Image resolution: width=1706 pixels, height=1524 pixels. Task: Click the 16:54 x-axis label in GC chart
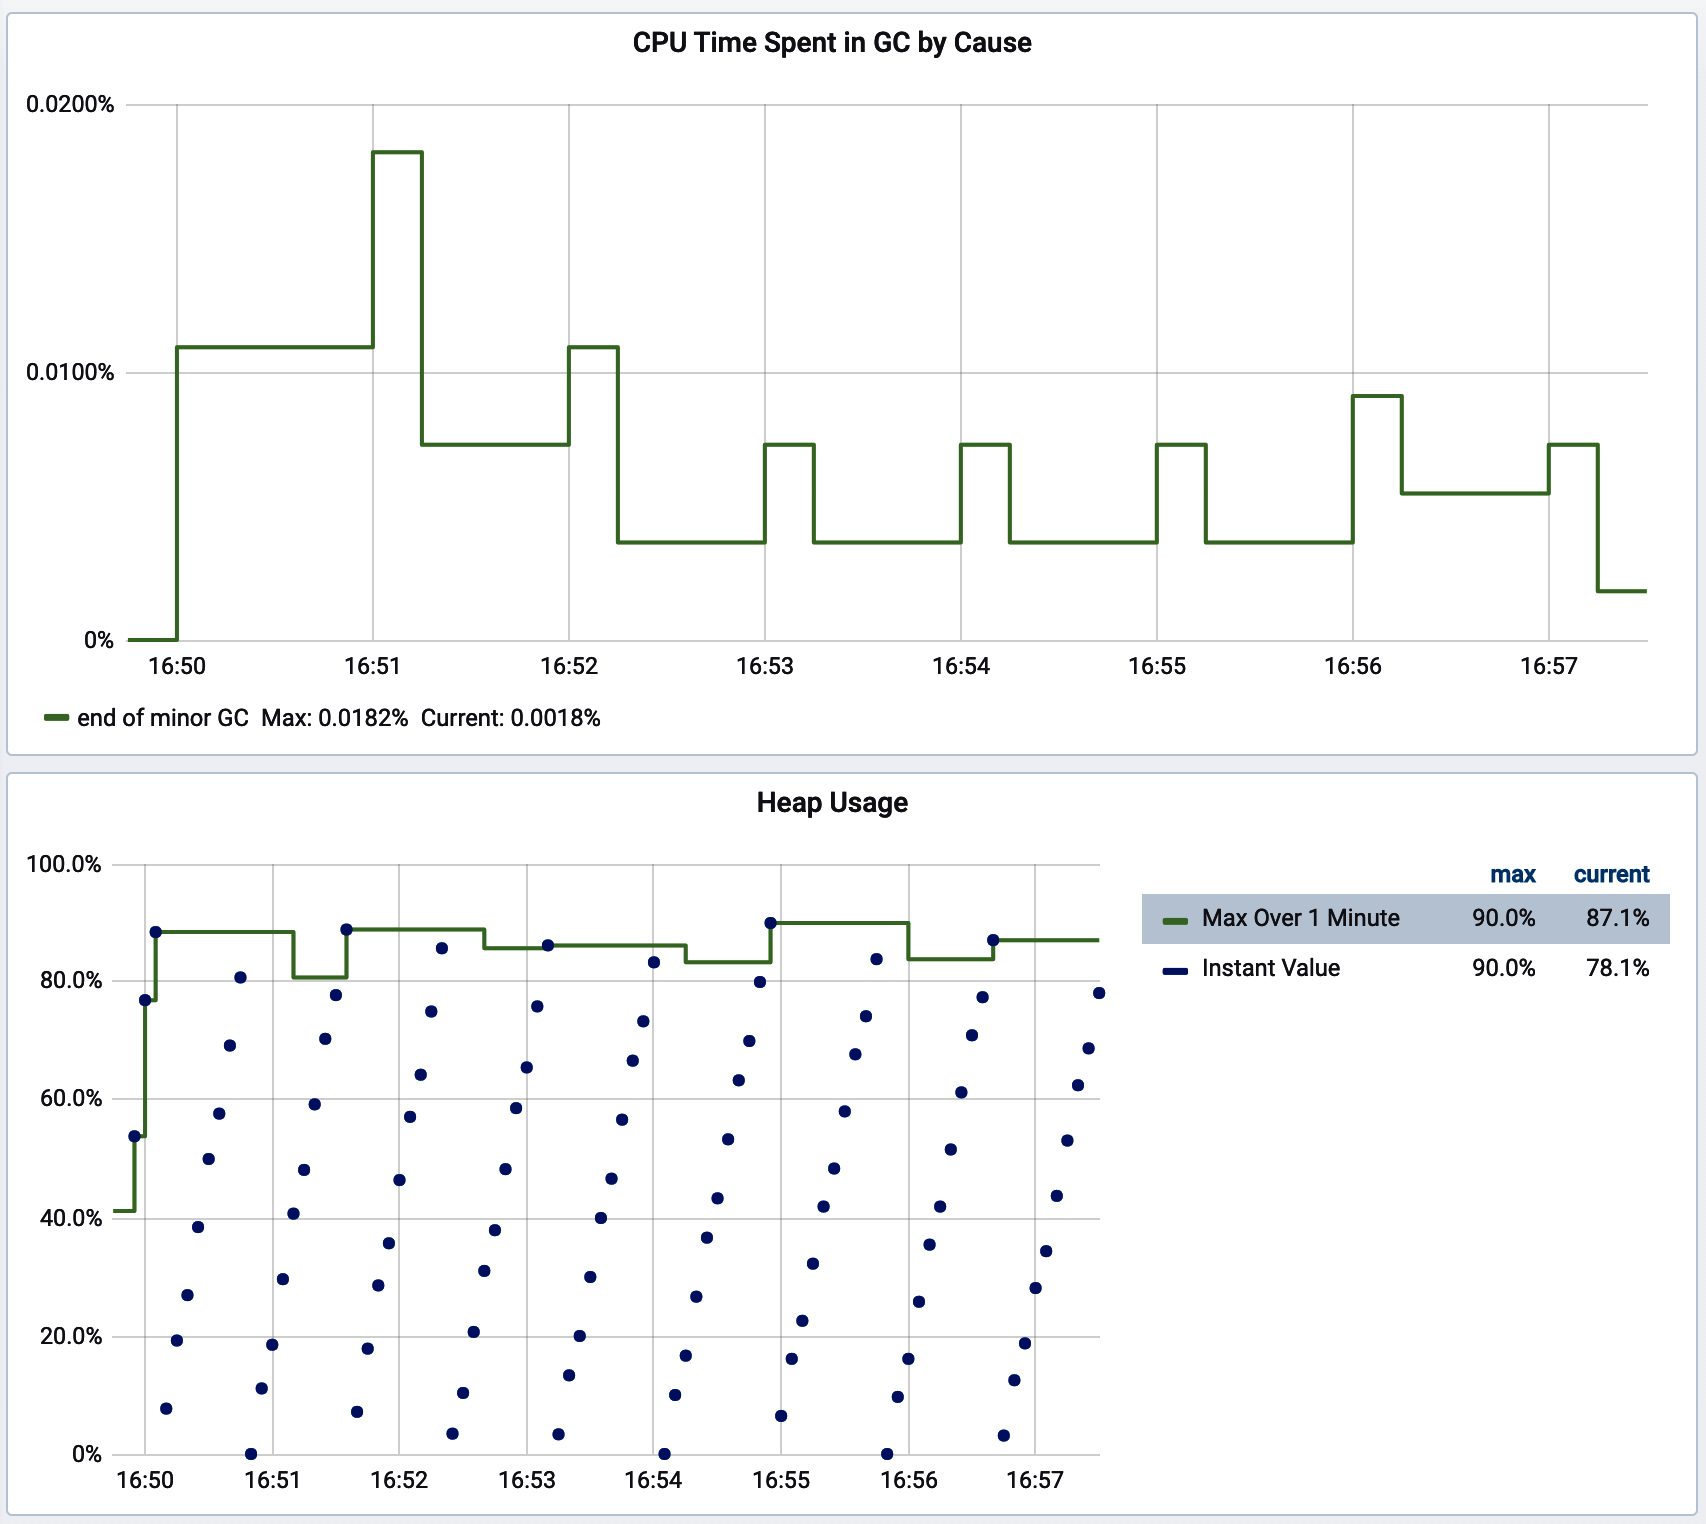[961, 666]
